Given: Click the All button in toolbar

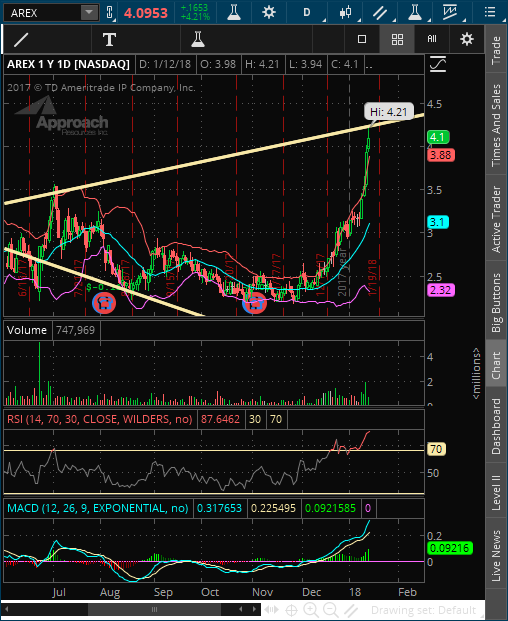Looking at the screenshot, I should 432,39.
